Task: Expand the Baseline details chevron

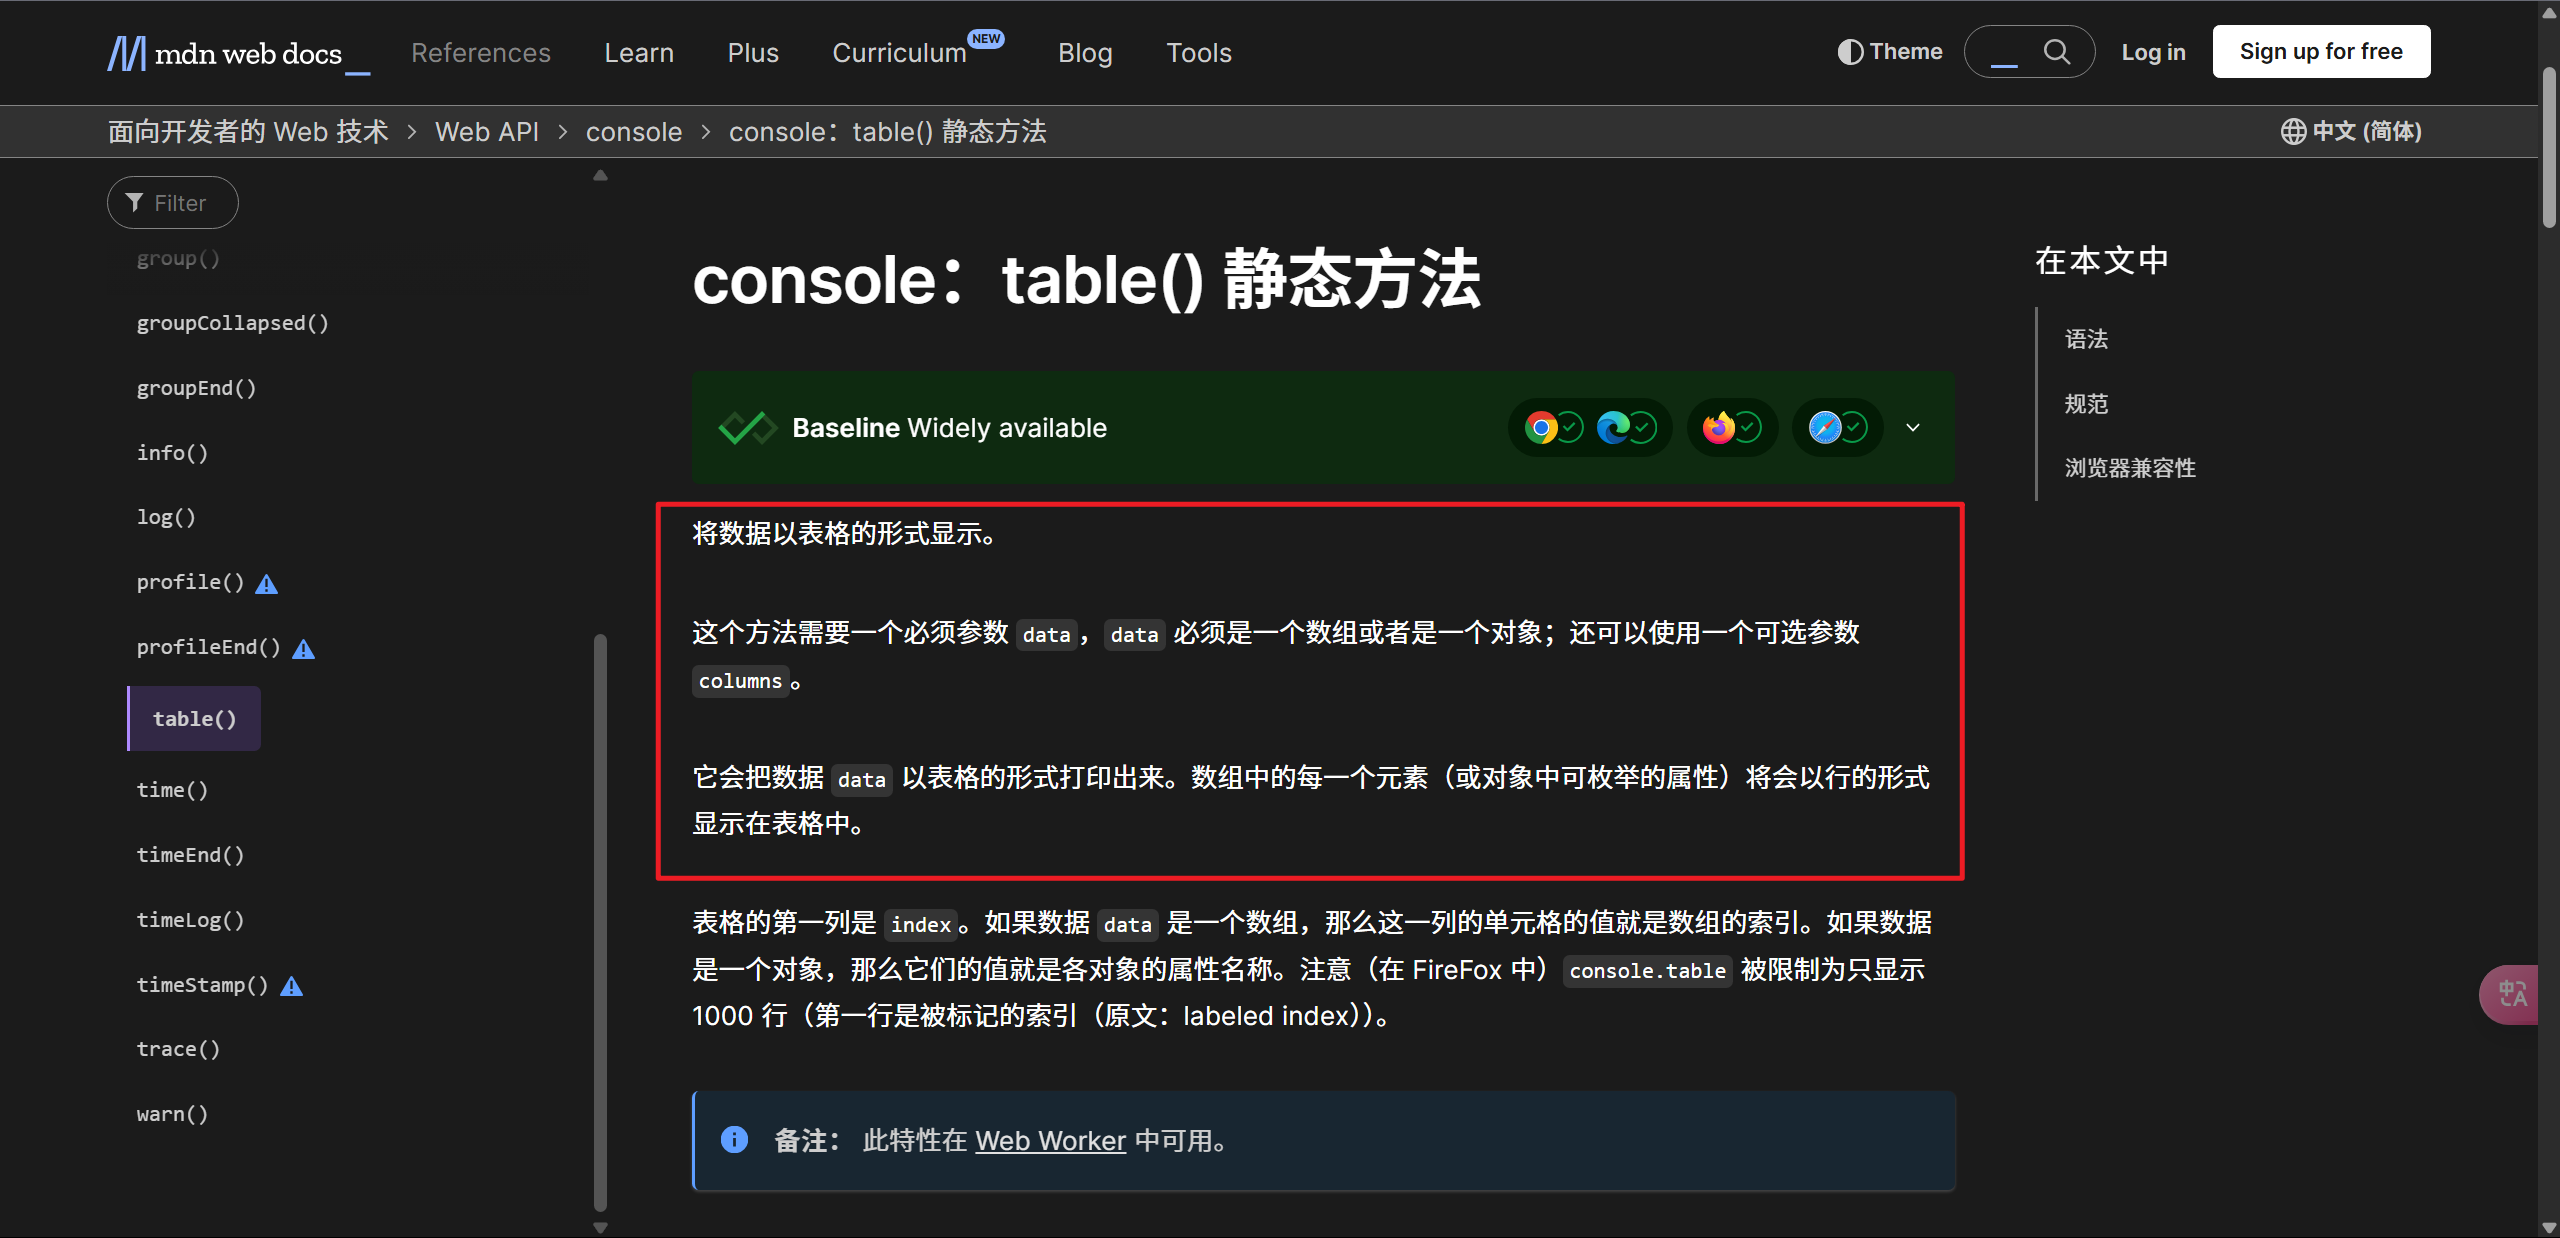Action: [1913, 428]
